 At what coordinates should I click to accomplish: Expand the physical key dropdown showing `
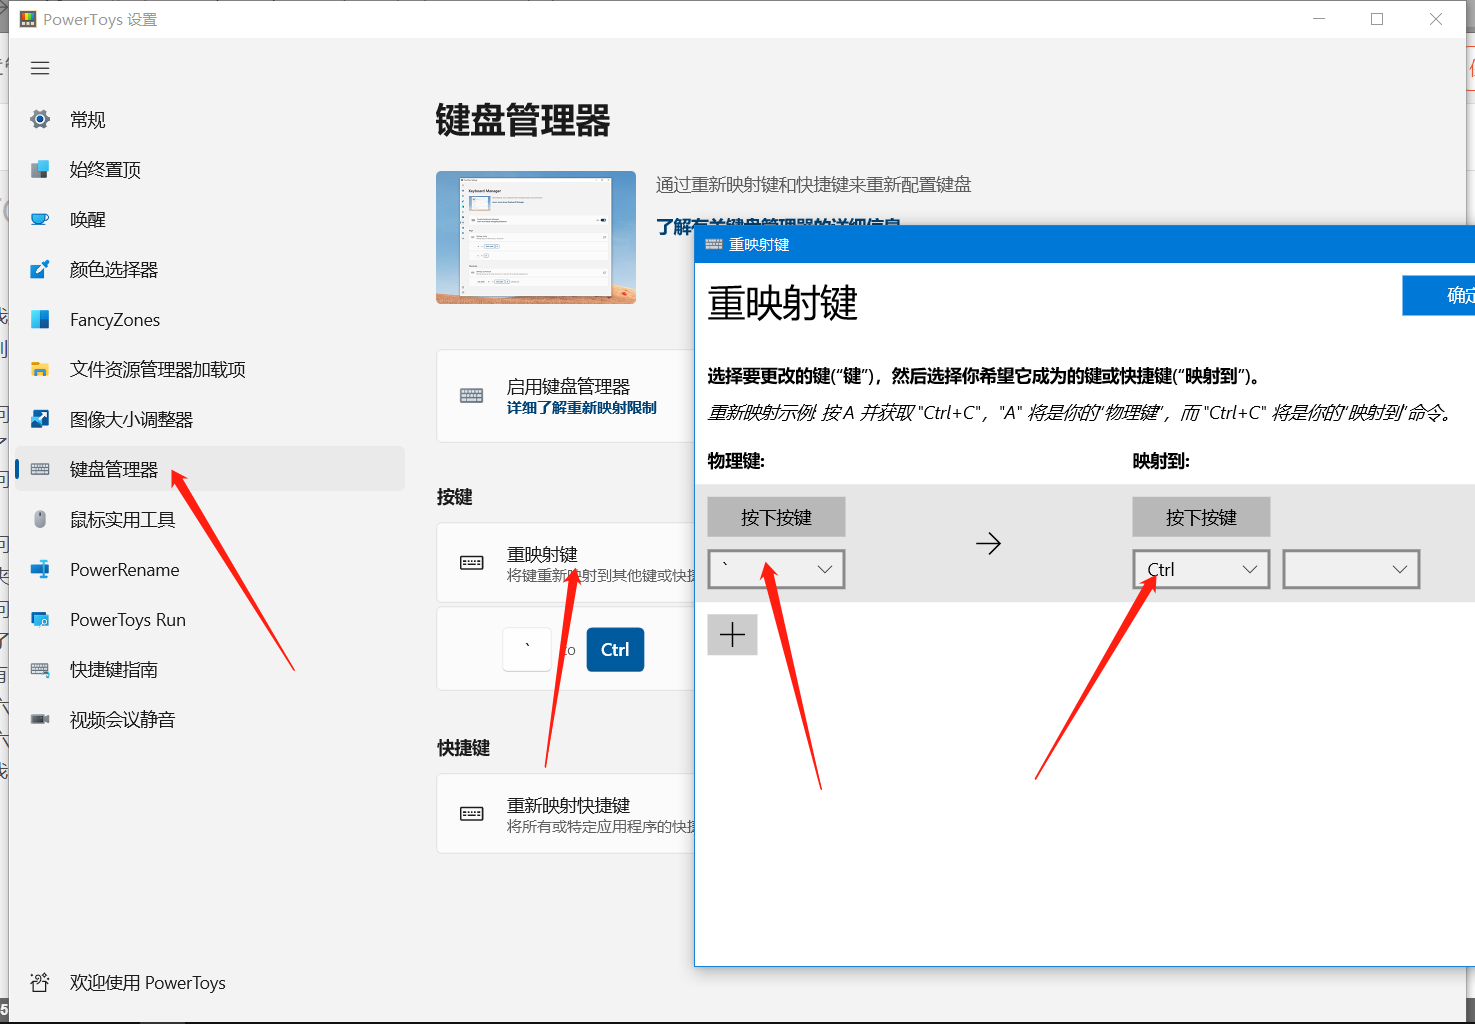click(x=776, y=569)
